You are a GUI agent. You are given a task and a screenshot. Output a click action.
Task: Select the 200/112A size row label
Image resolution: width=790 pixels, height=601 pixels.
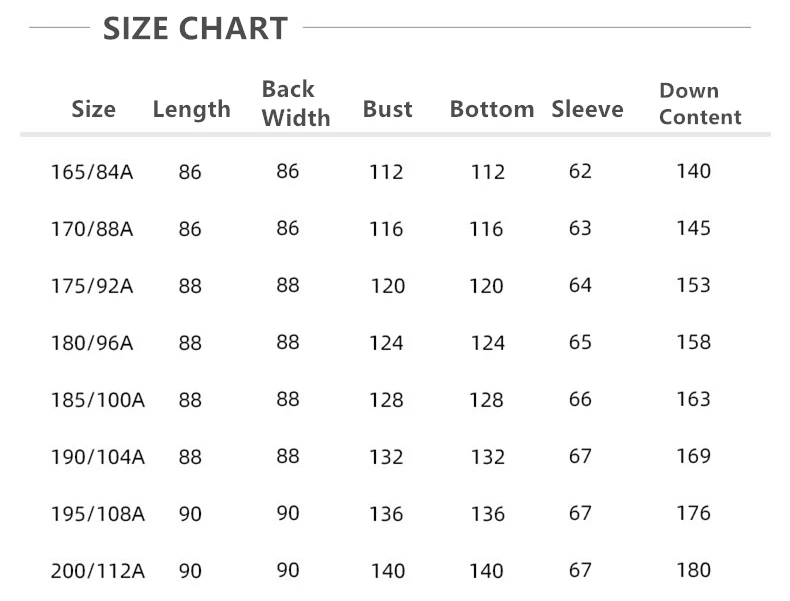(x=98, y=571)
